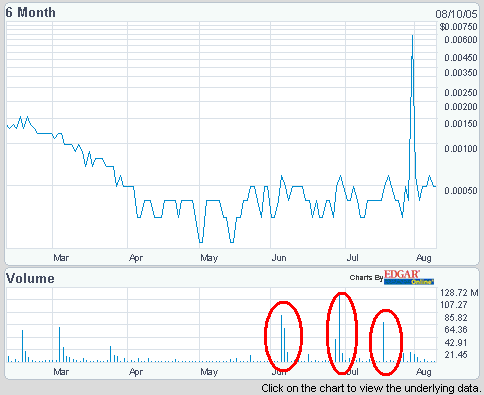
Task: Click the 0.00450 price axis label
Action: [461, 58]
